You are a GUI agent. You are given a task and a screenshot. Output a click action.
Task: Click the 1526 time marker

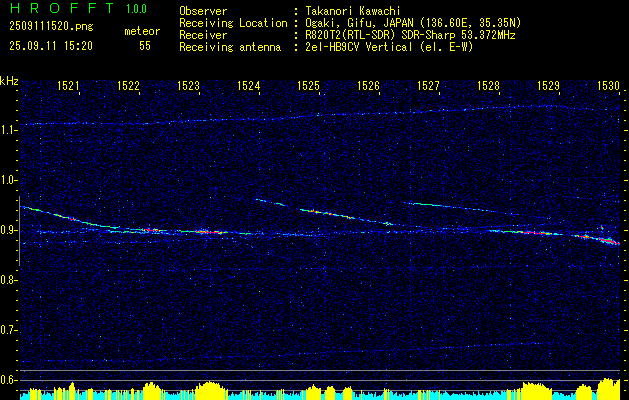pyautogui.click(x=368, y=85)
